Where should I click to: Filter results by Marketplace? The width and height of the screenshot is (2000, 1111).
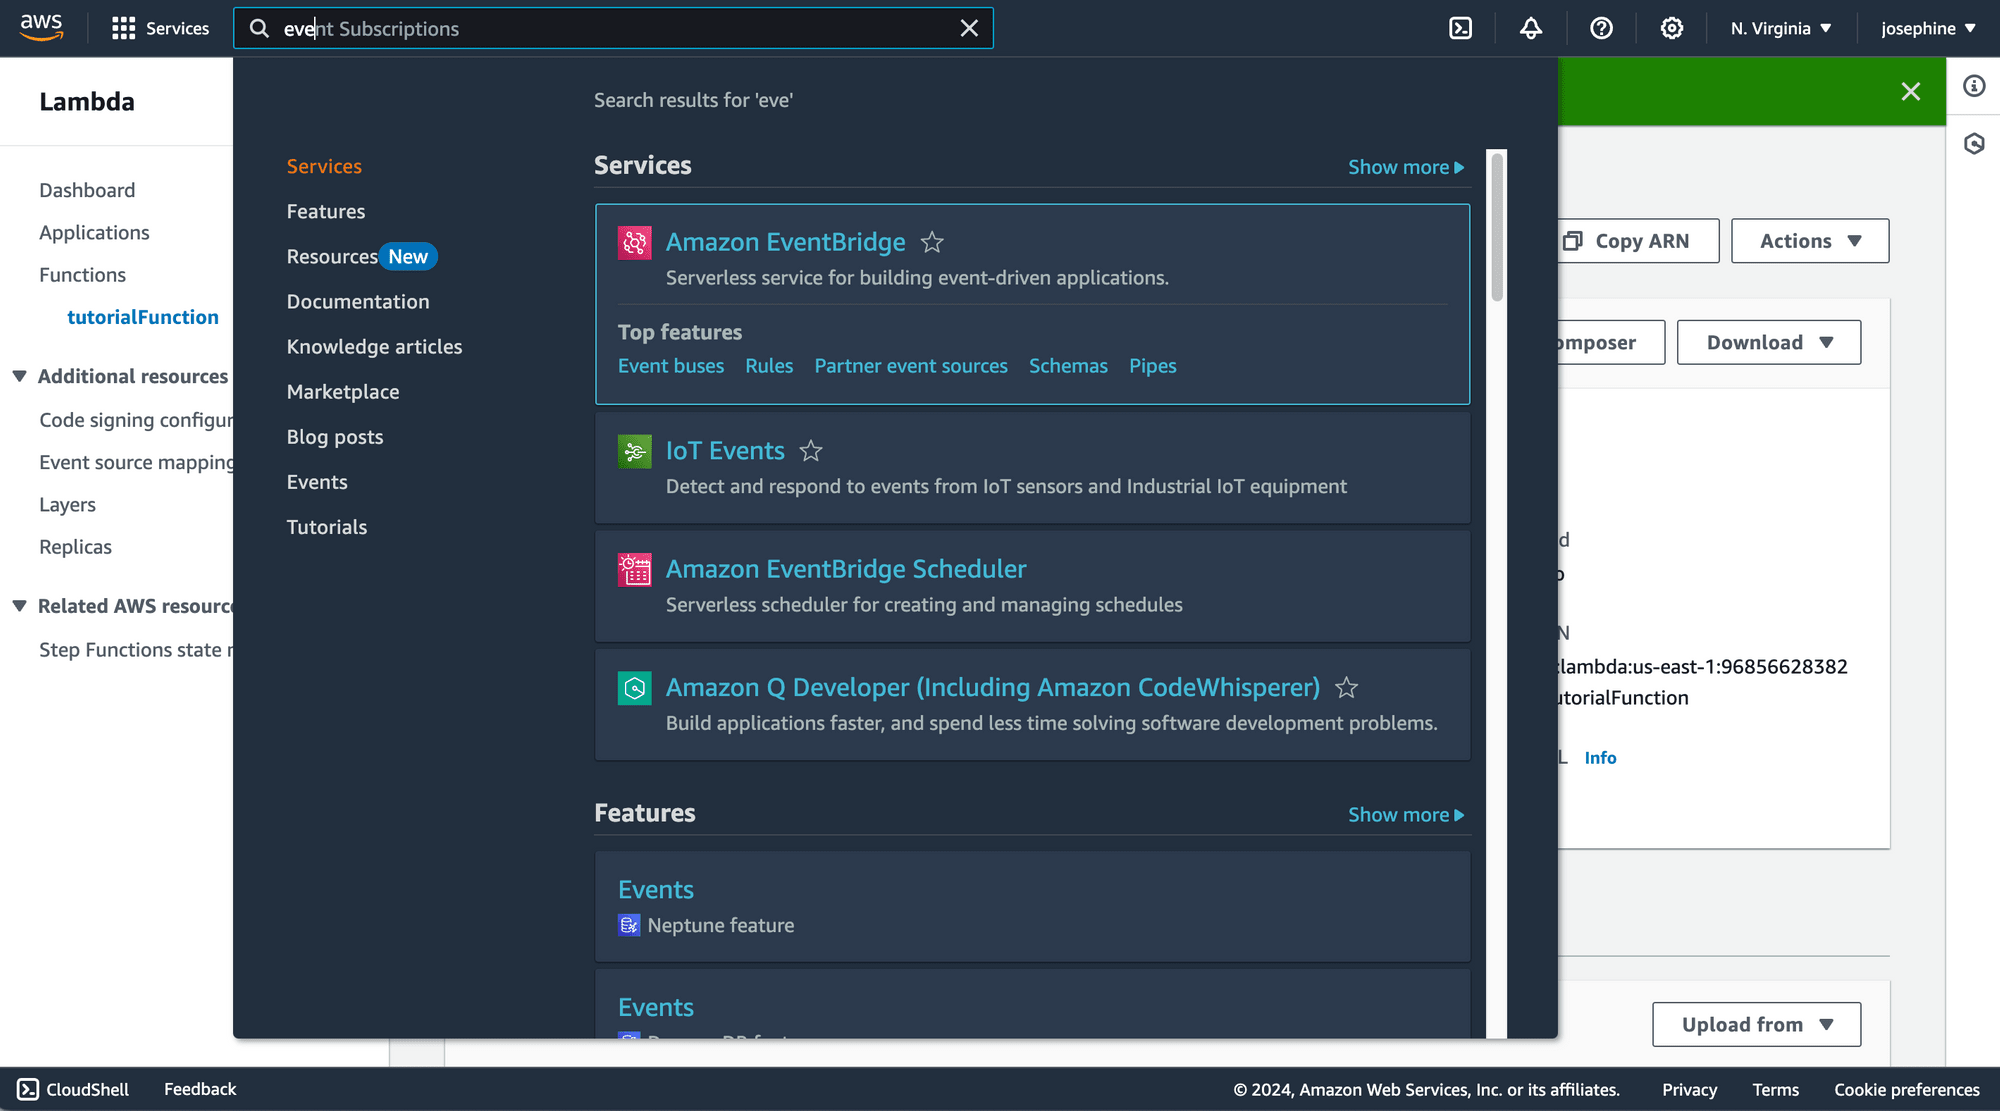[x=343, y=391]
